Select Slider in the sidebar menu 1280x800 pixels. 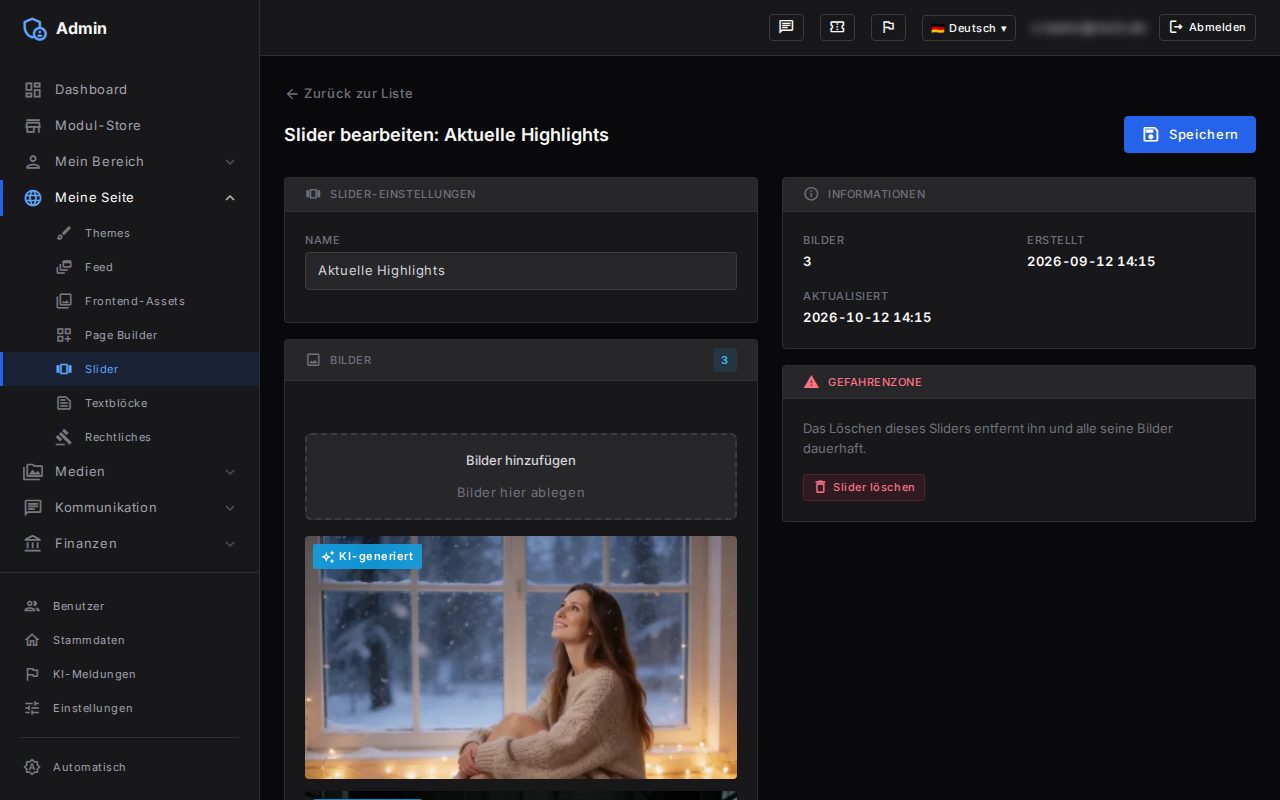tap(130, 369)
